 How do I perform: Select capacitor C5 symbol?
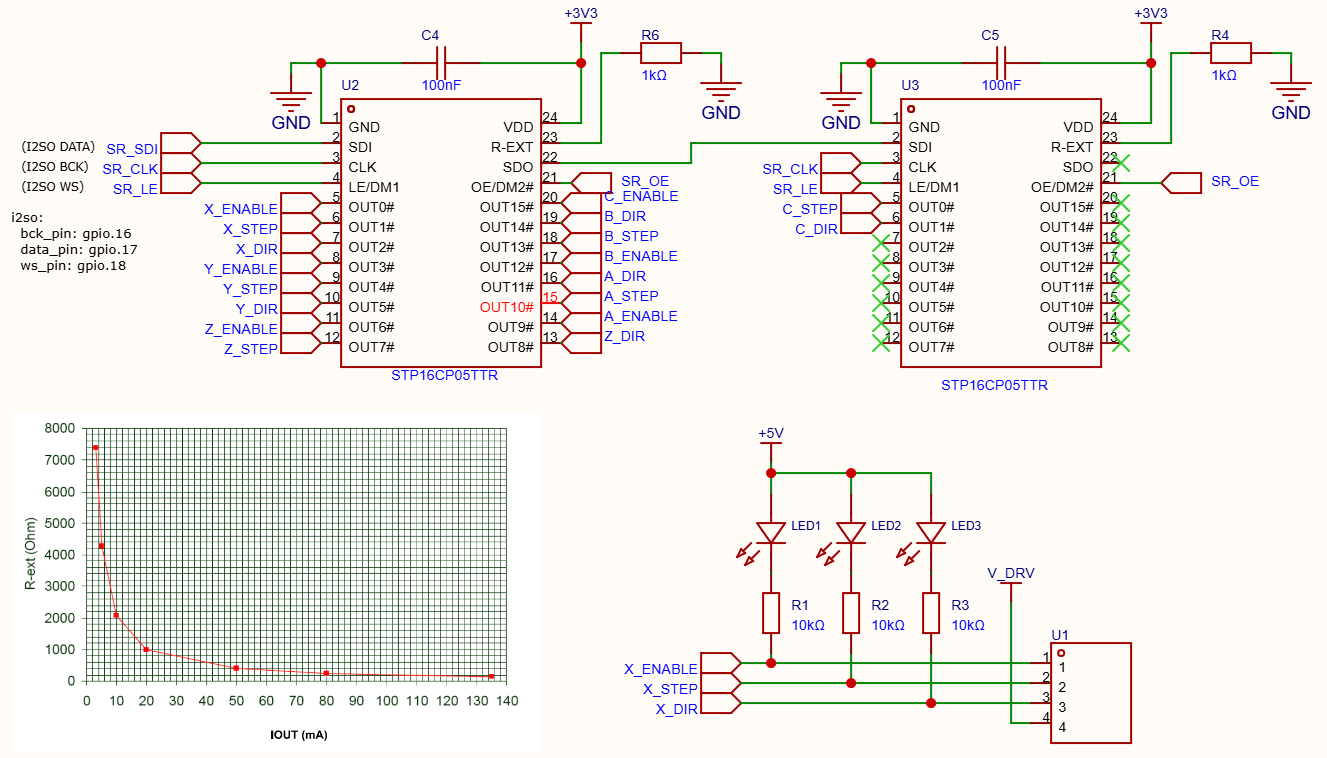click(x=1000, y=63)
